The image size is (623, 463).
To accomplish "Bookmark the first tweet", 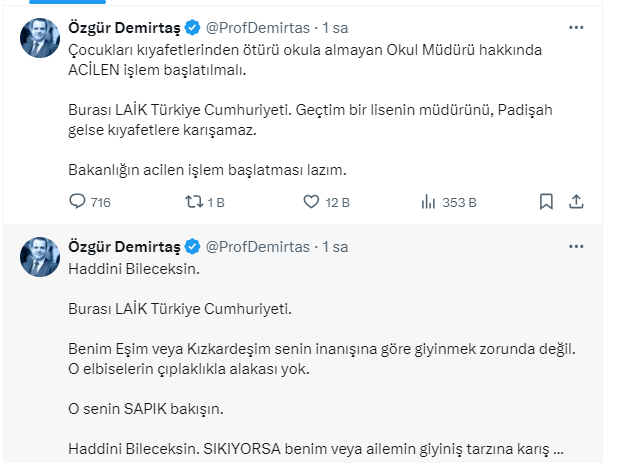I will 546,202.
